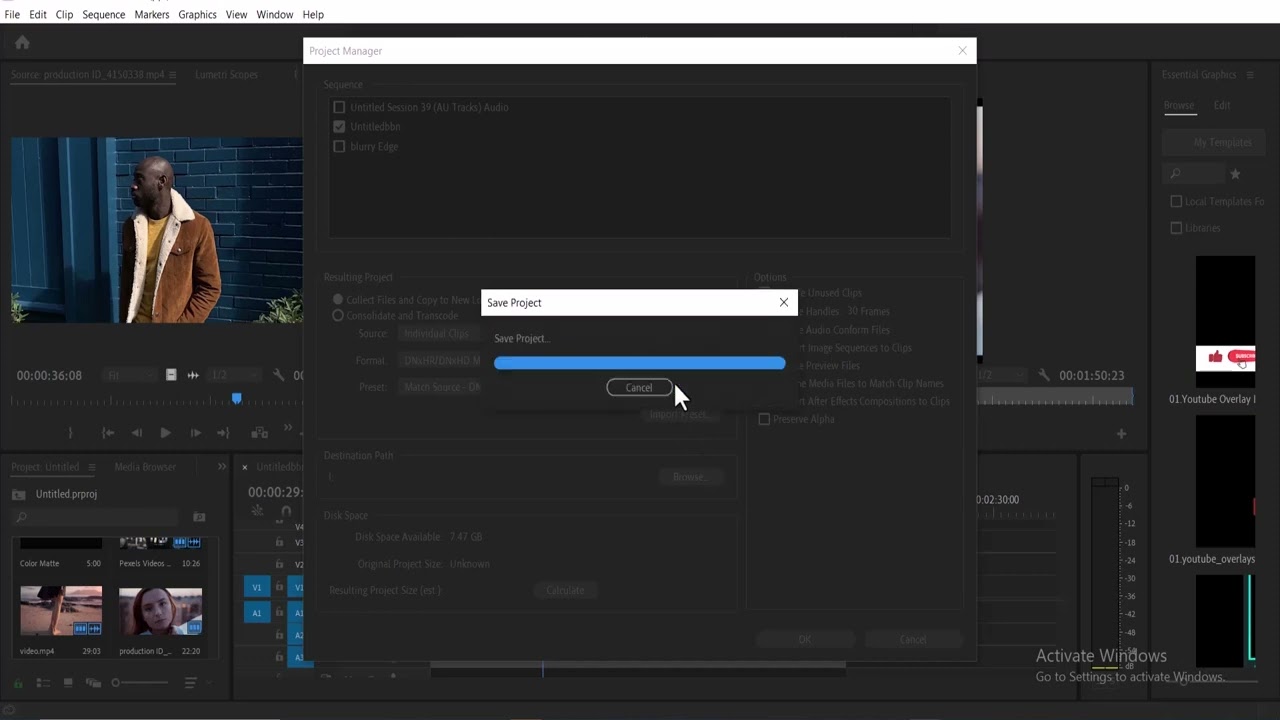Click the Home icon
The width and height of the screenshot is (1280, 720).
(22, 42)
